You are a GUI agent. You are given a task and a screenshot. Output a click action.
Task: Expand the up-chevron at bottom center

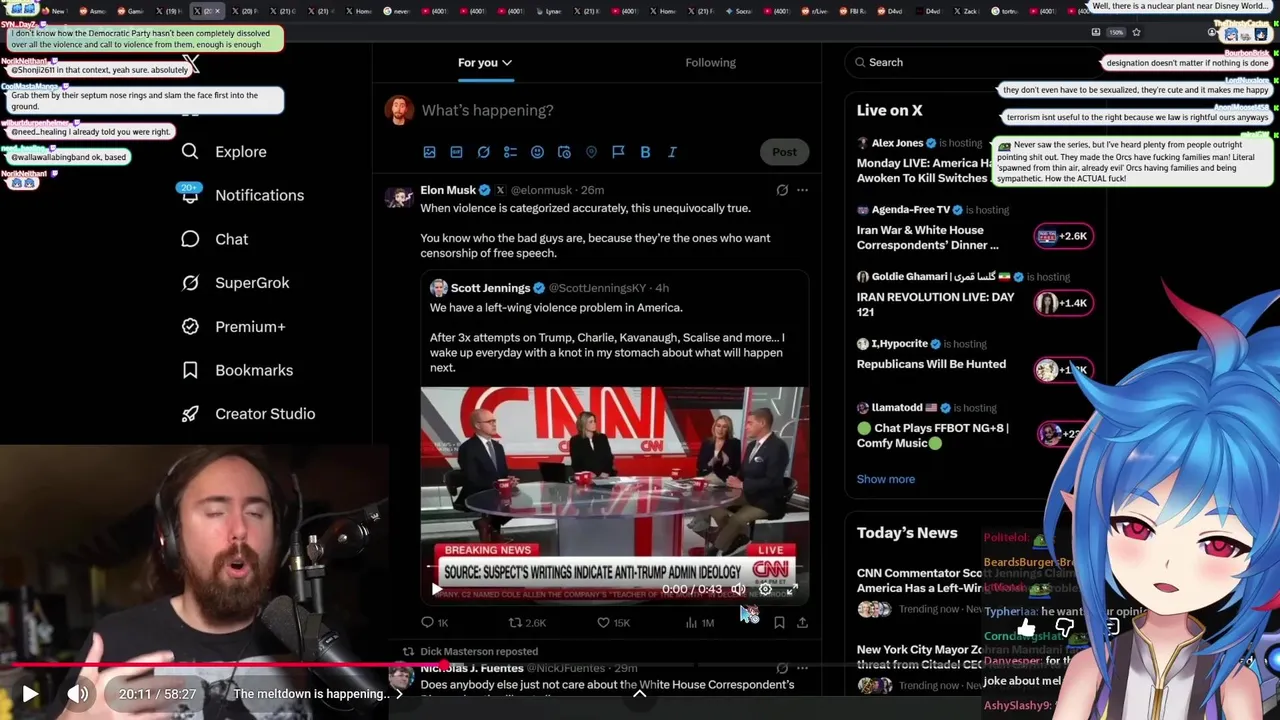pos(640,693)
